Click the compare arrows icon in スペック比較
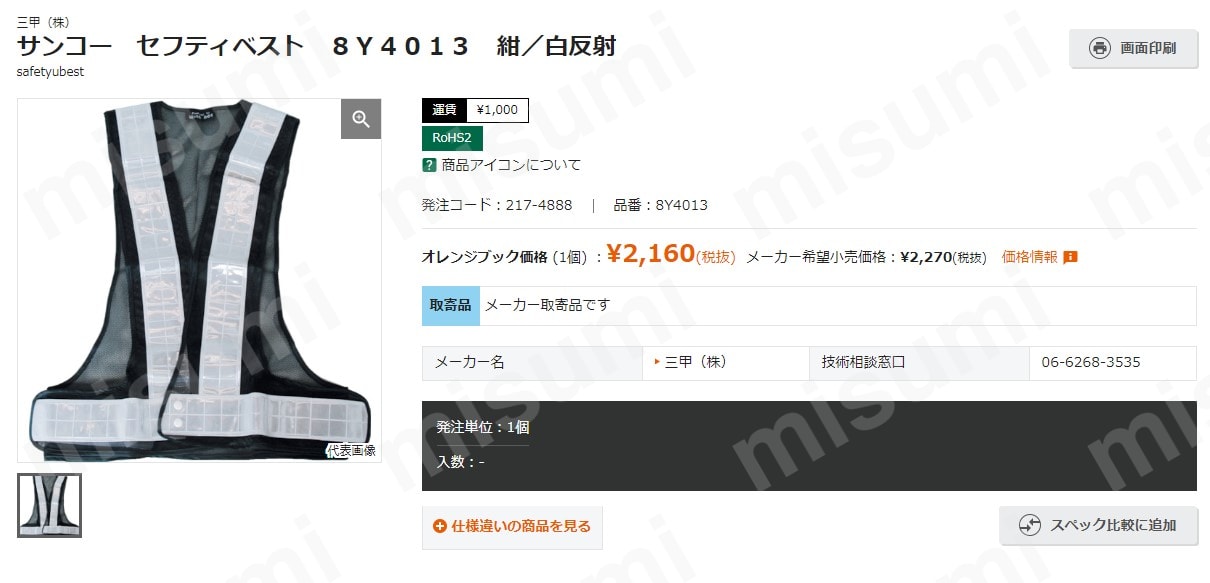 click(x=1030, y=525)
